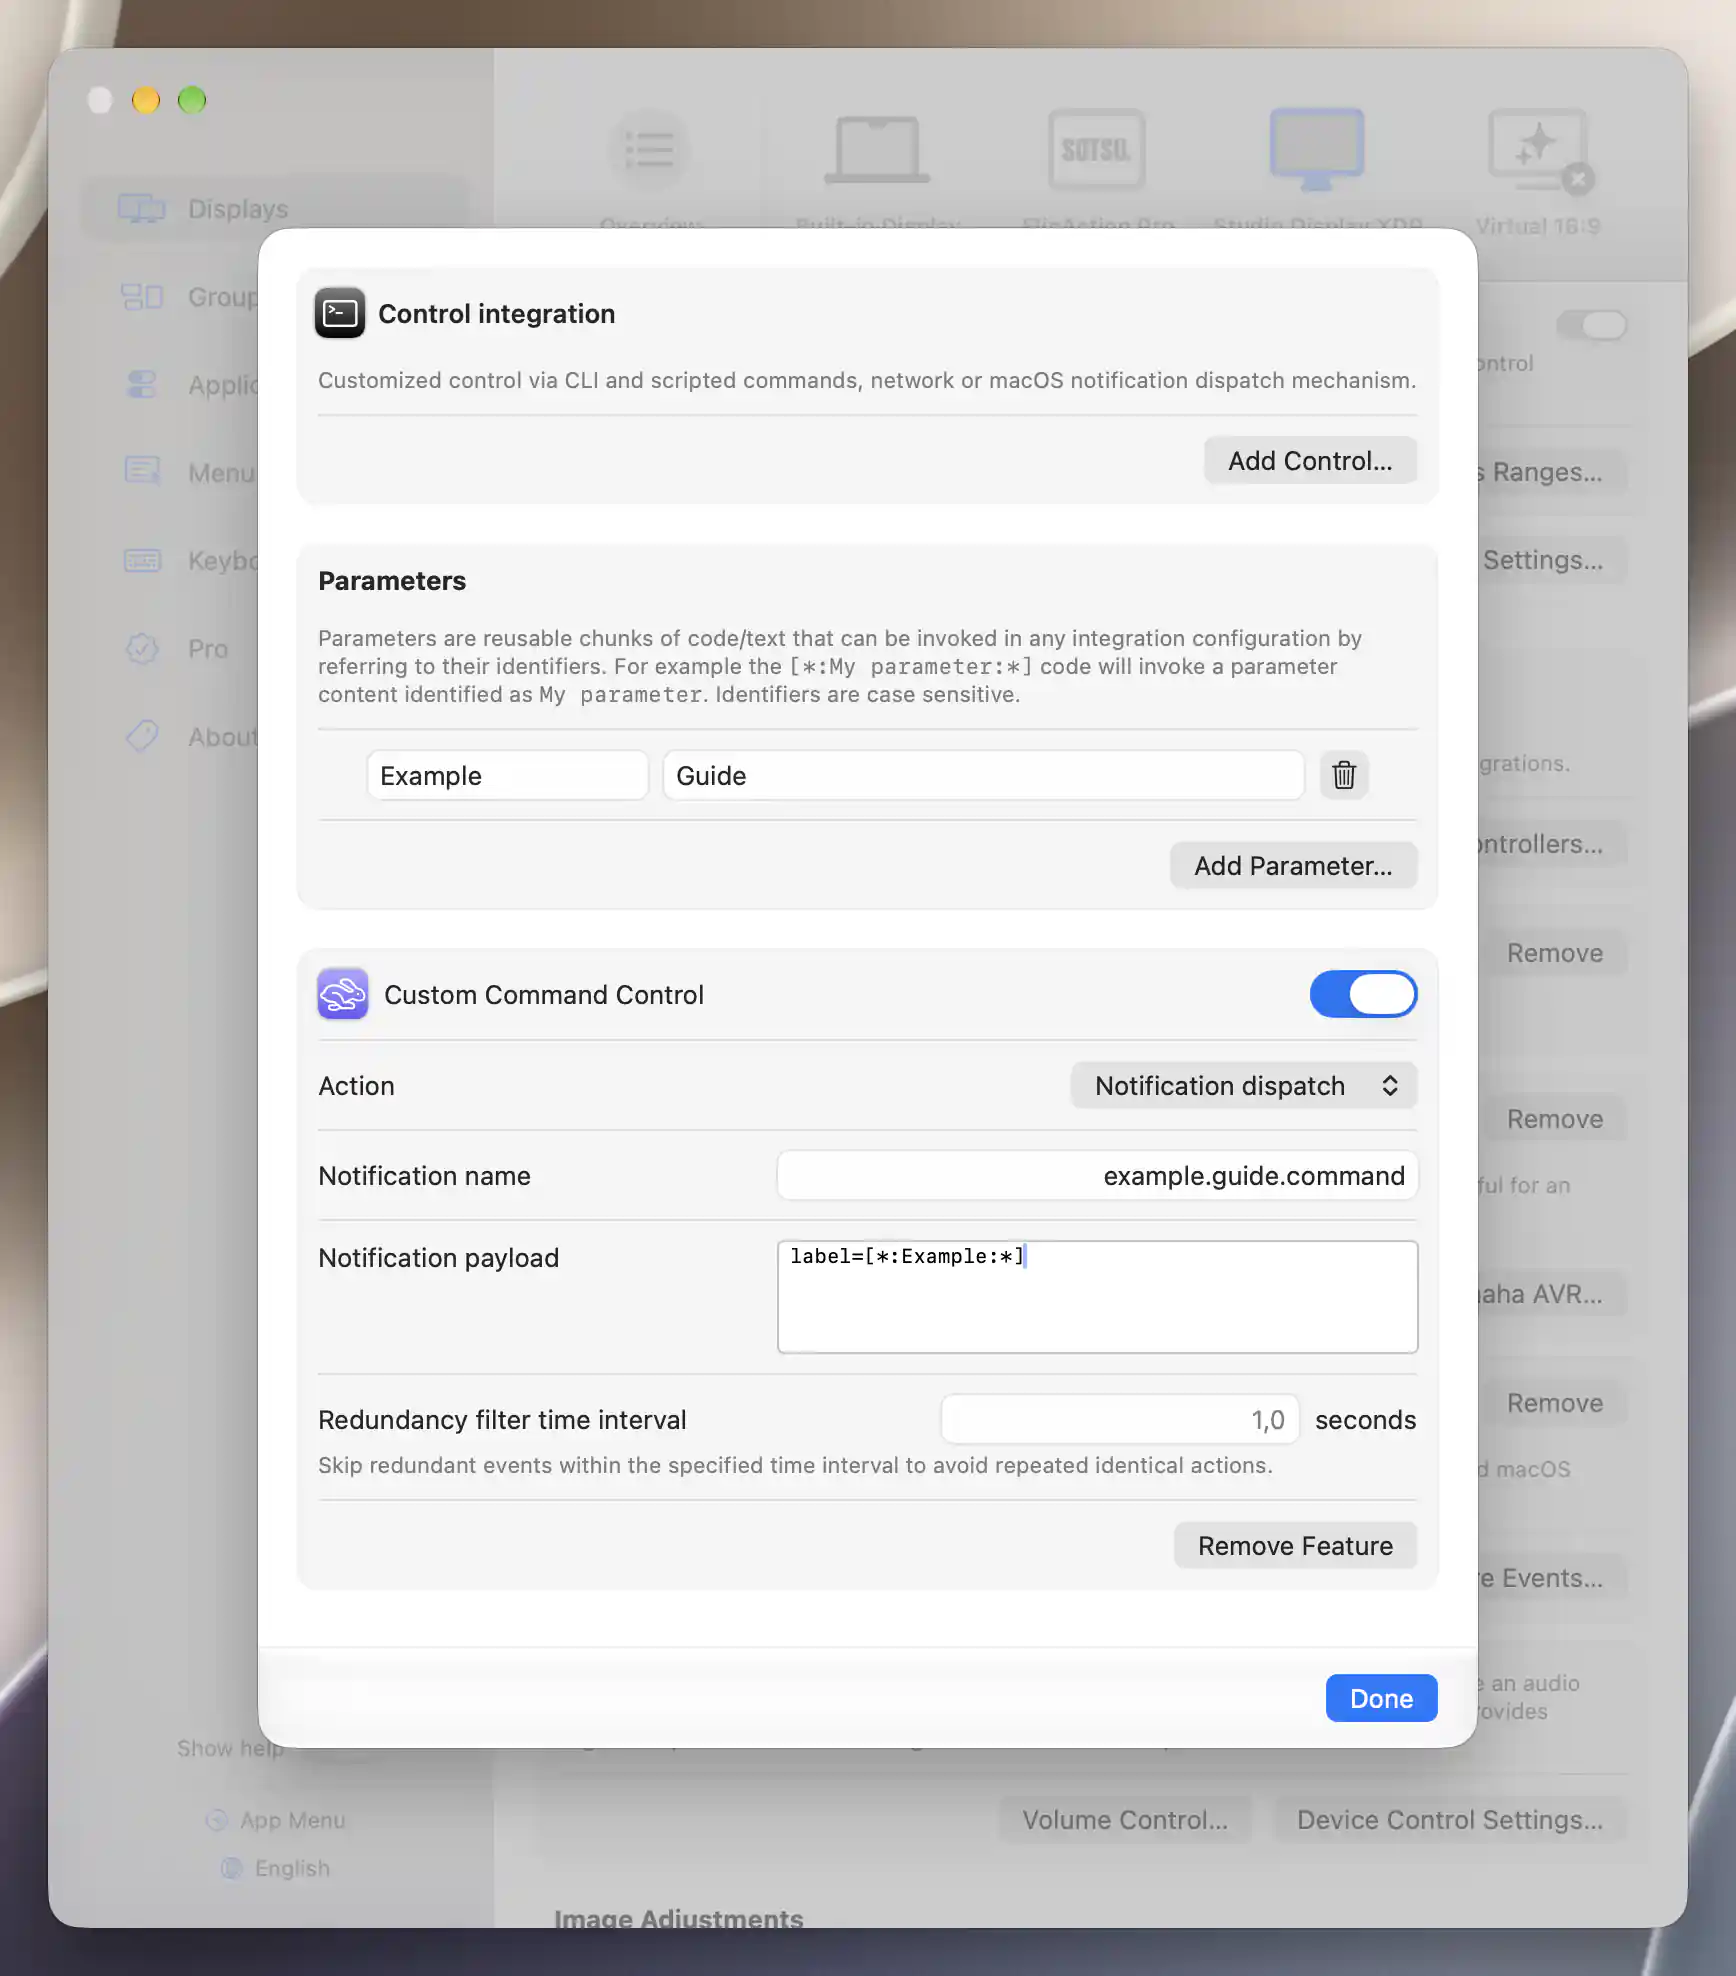The image size is (1736, 1976).
Task: Click the blue Done button
Action: point(1381,1698)
